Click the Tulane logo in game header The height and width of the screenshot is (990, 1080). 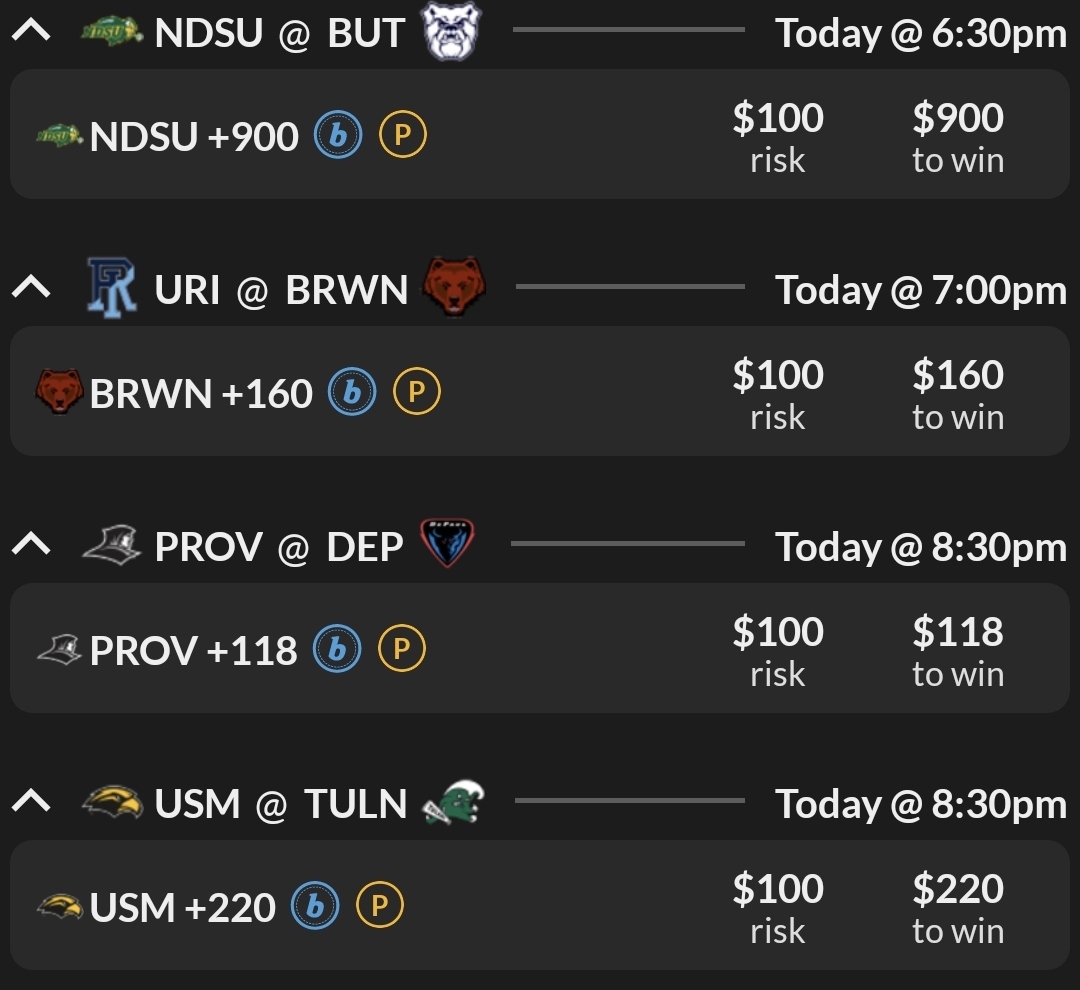pos(453,802)
